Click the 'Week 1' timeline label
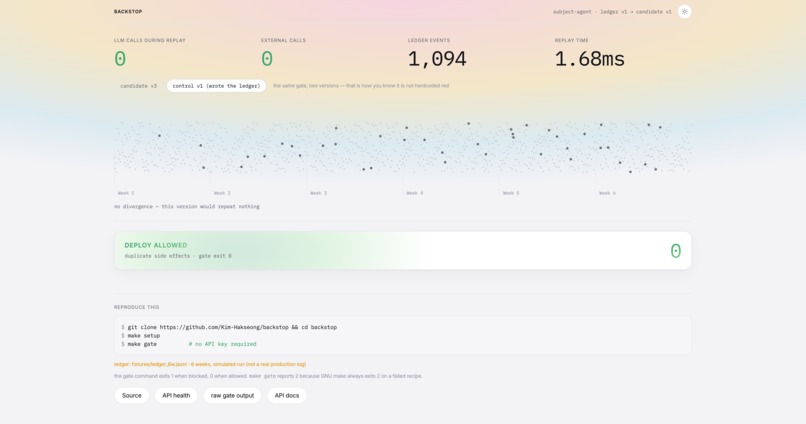The height and width of the screenshot is (424, 806). pos(126,193)
